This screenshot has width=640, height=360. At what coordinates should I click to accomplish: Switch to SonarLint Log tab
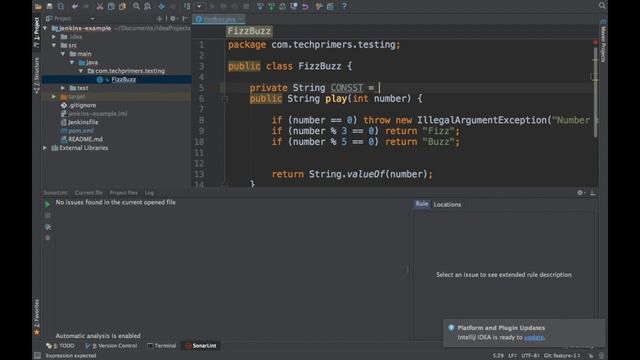click(x=149, y=193)
